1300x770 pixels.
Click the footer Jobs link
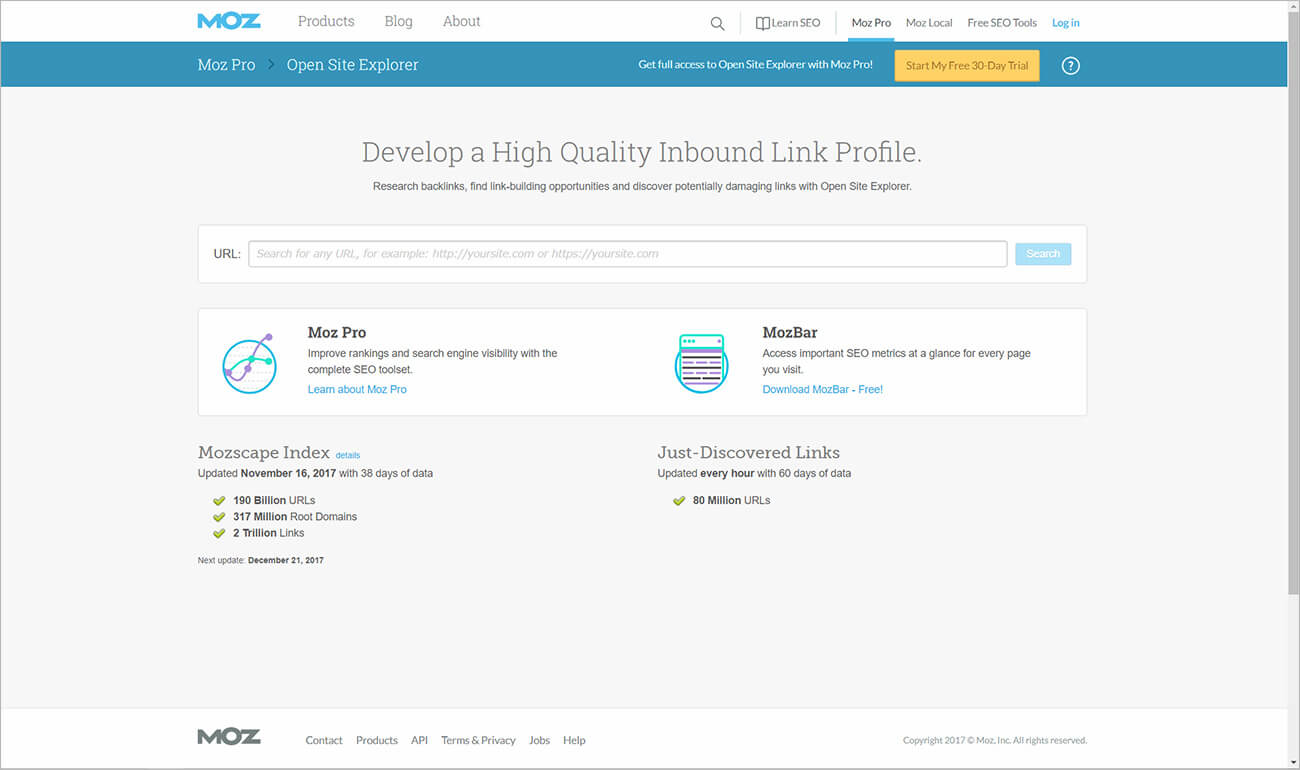point(540,740)
